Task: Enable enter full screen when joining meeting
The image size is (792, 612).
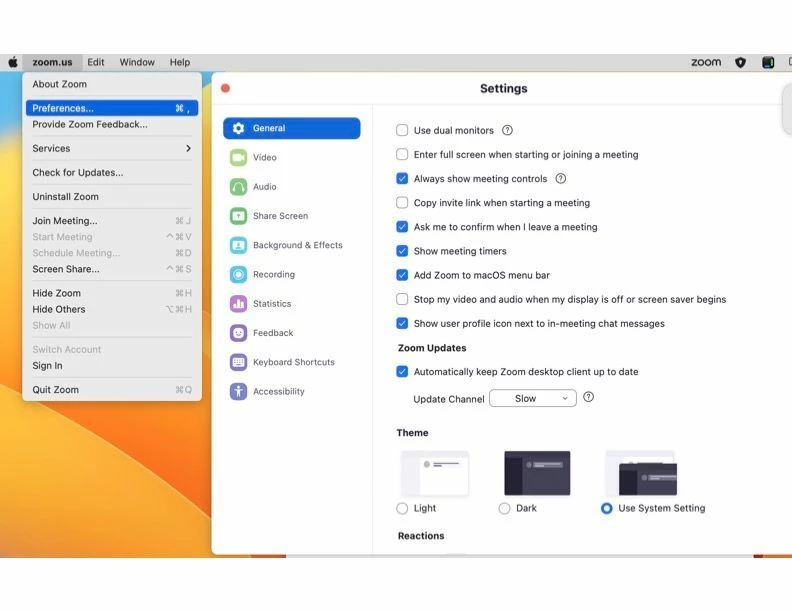Action: [402, 154]
